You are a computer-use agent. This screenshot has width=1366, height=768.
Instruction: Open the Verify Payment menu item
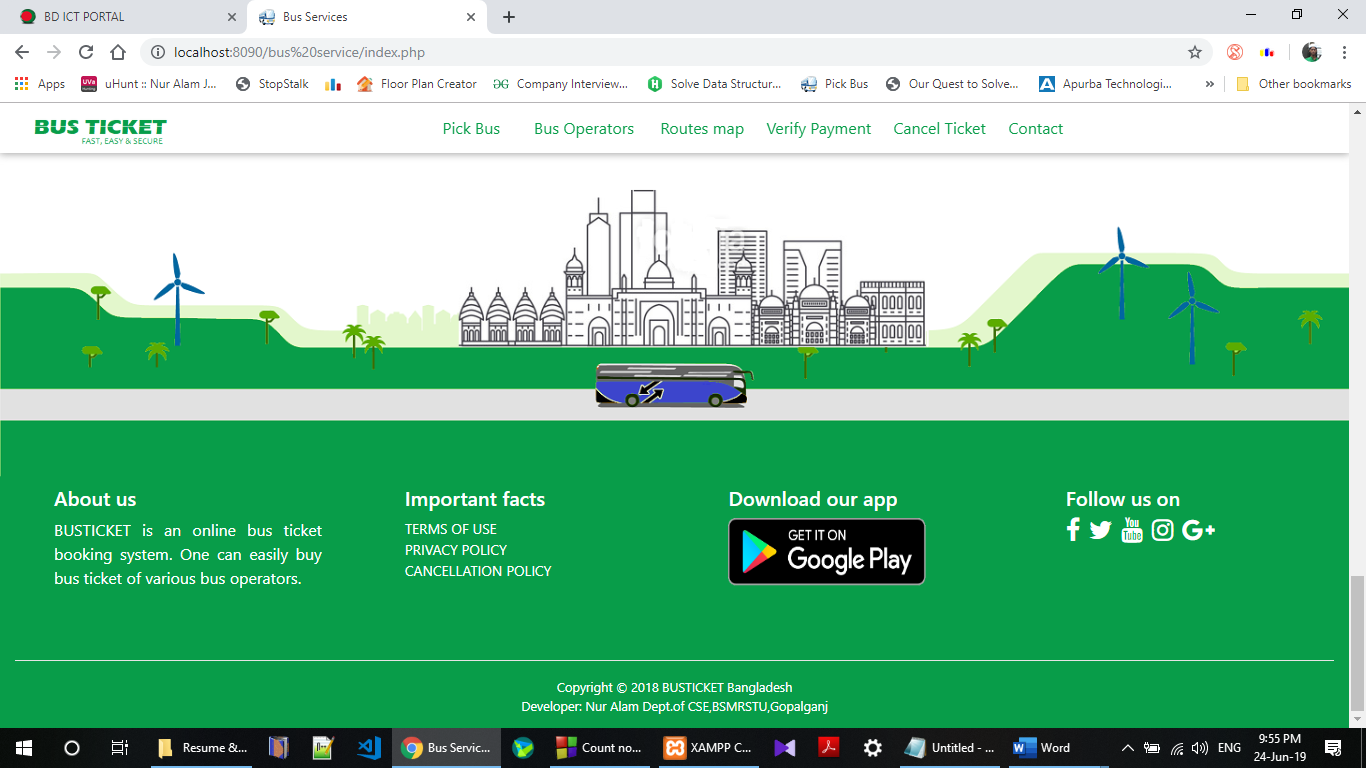pos(819,129)
